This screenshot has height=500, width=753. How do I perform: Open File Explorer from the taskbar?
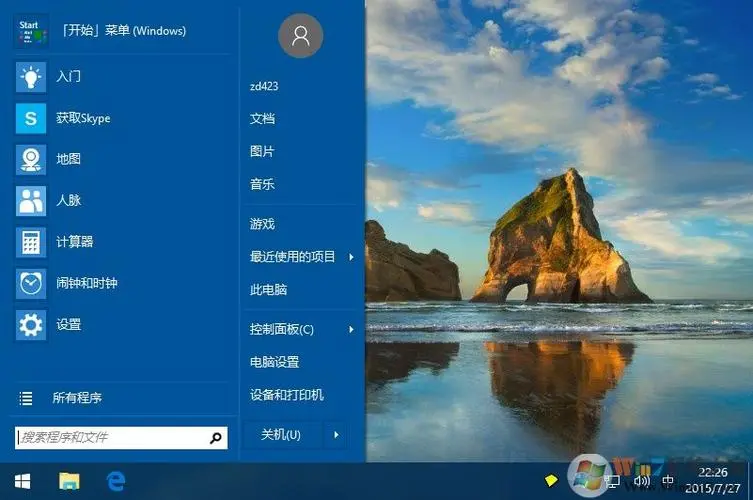[69, 482]
